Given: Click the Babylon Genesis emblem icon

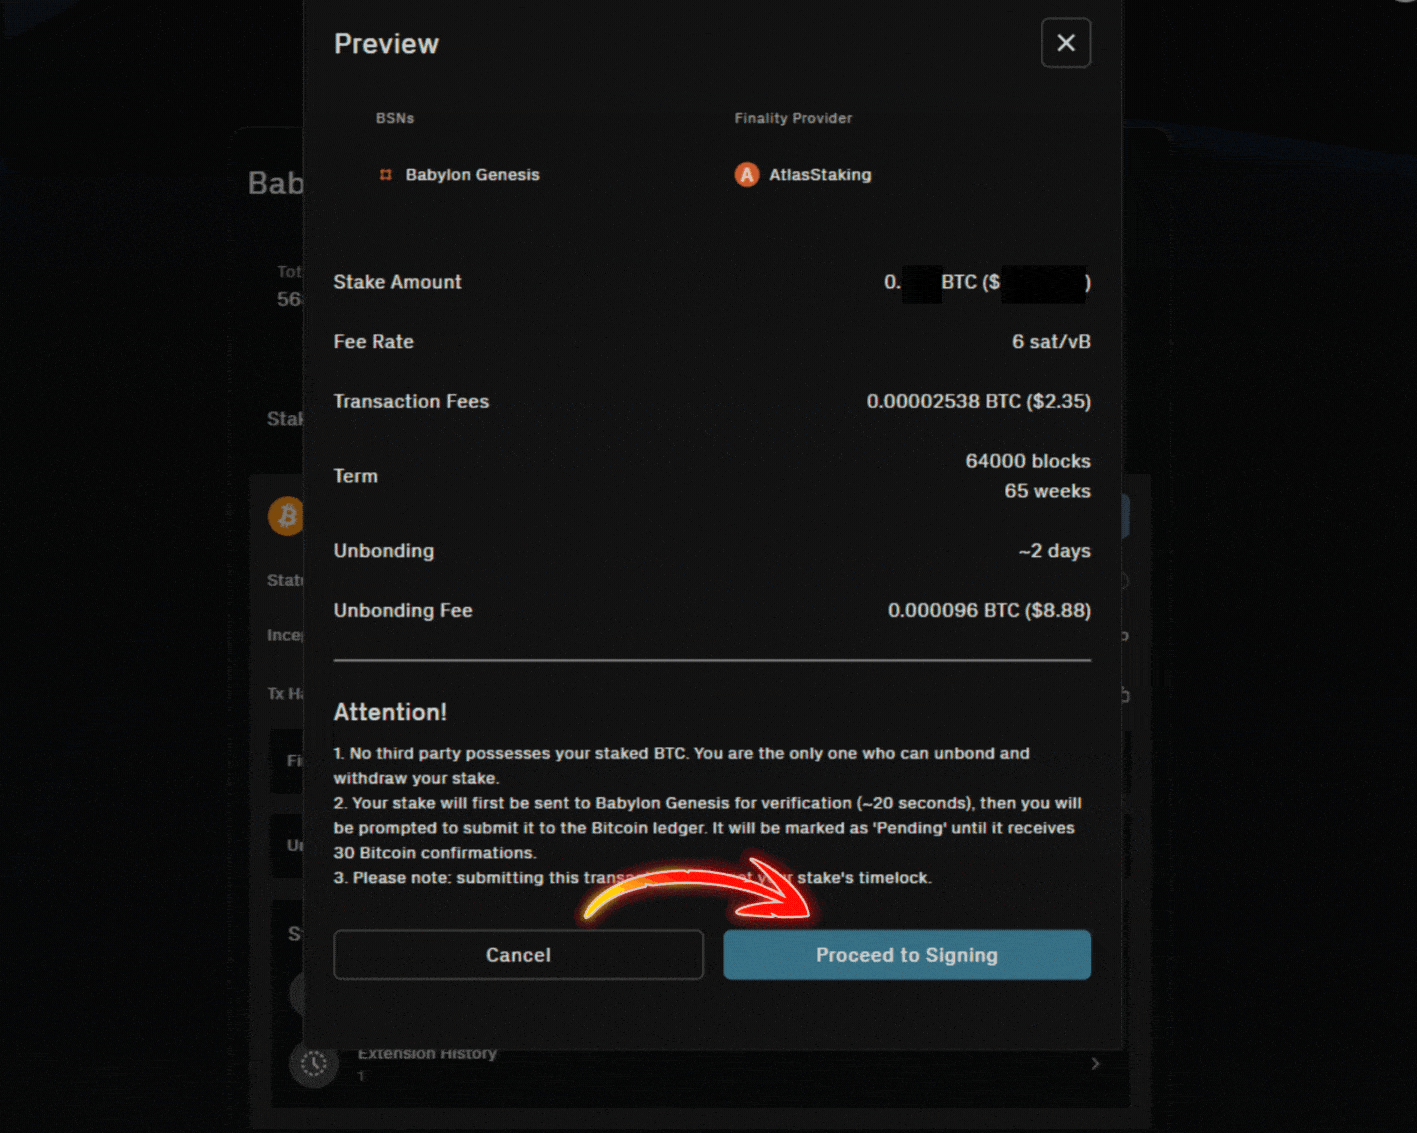Looking at the screenshot, I should click(x=385, y=174).
